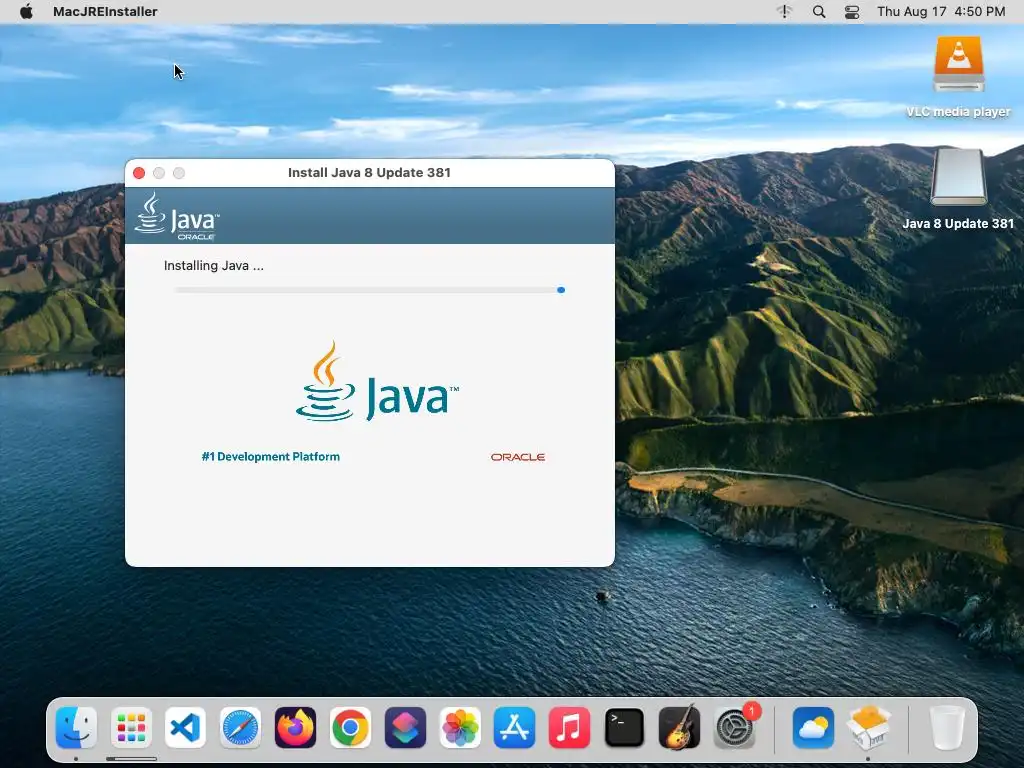Open App Store in dock
This screenshot has height=768, width=1024.
tap(515, 728)
